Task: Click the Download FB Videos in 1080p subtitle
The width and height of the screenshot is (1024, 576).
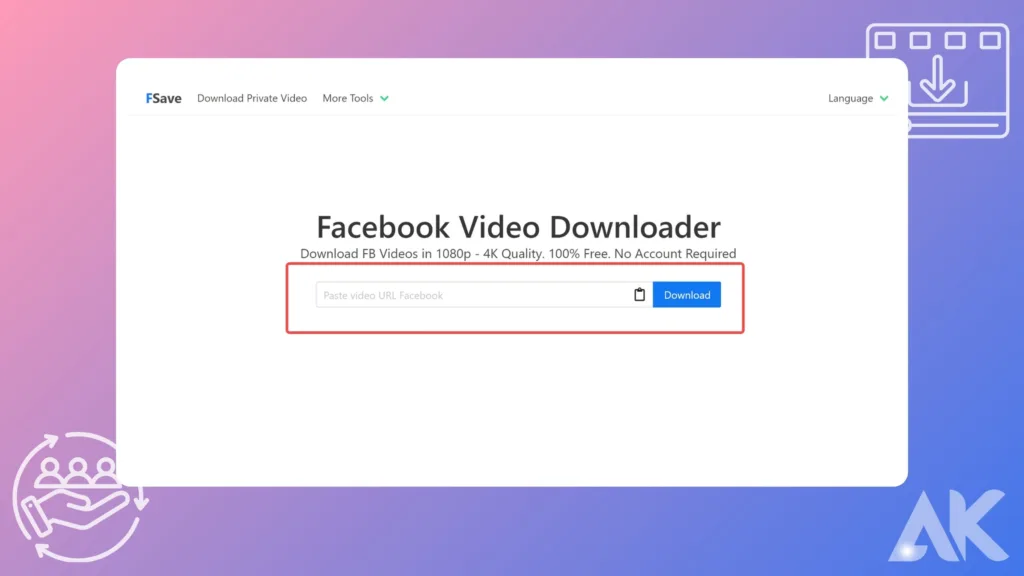Action: click(x=518, y=253)
